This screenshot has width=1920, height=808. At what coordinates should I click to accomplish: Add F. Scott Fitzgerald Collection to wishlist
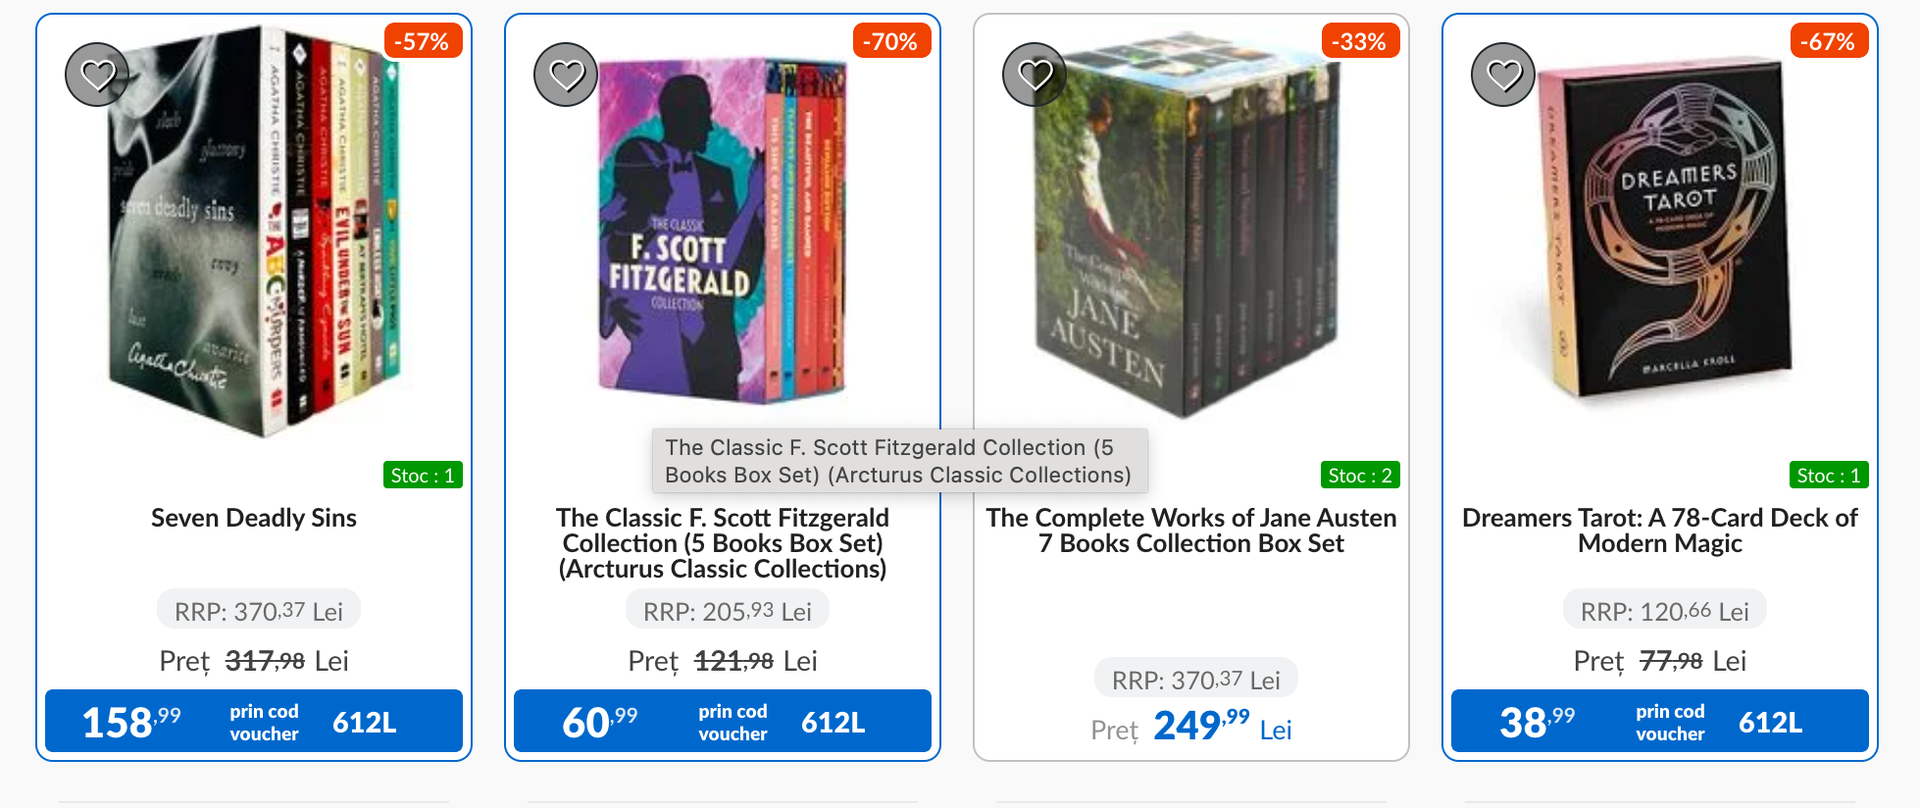coord(566,75)
